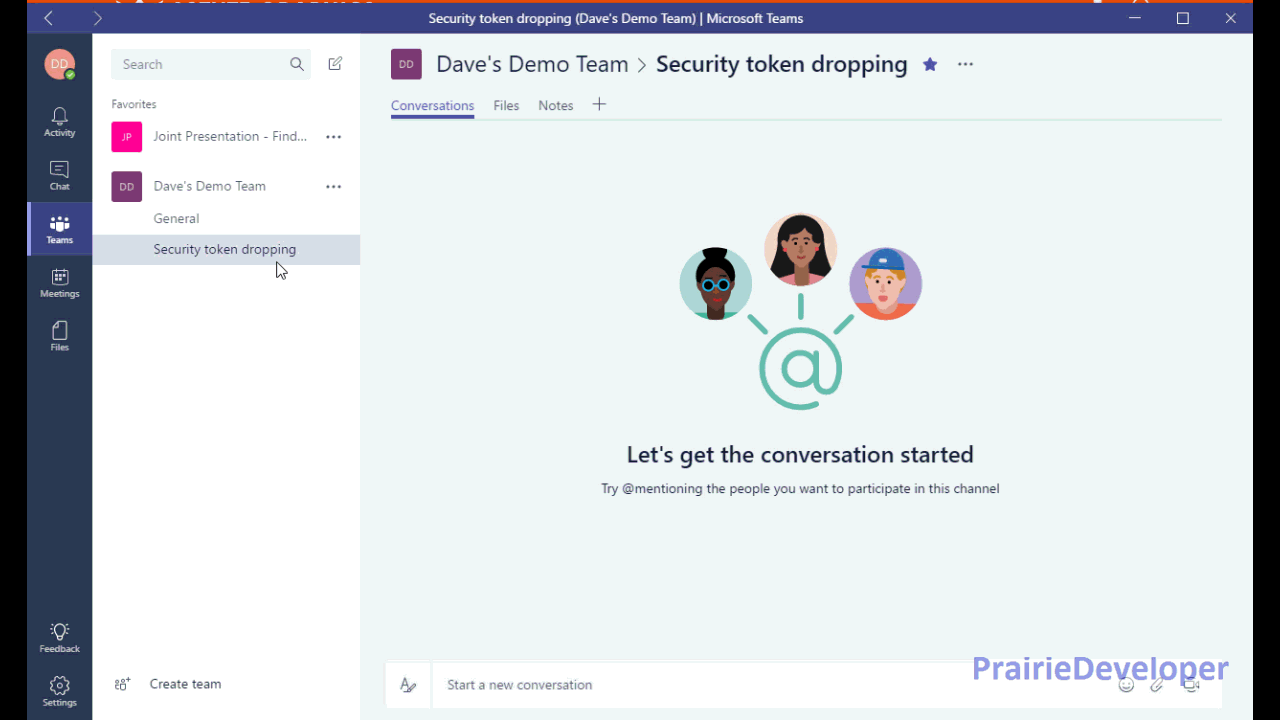1280x720 pixels.
Task: Open the Activity feed
Action: (x=59, y=122)
